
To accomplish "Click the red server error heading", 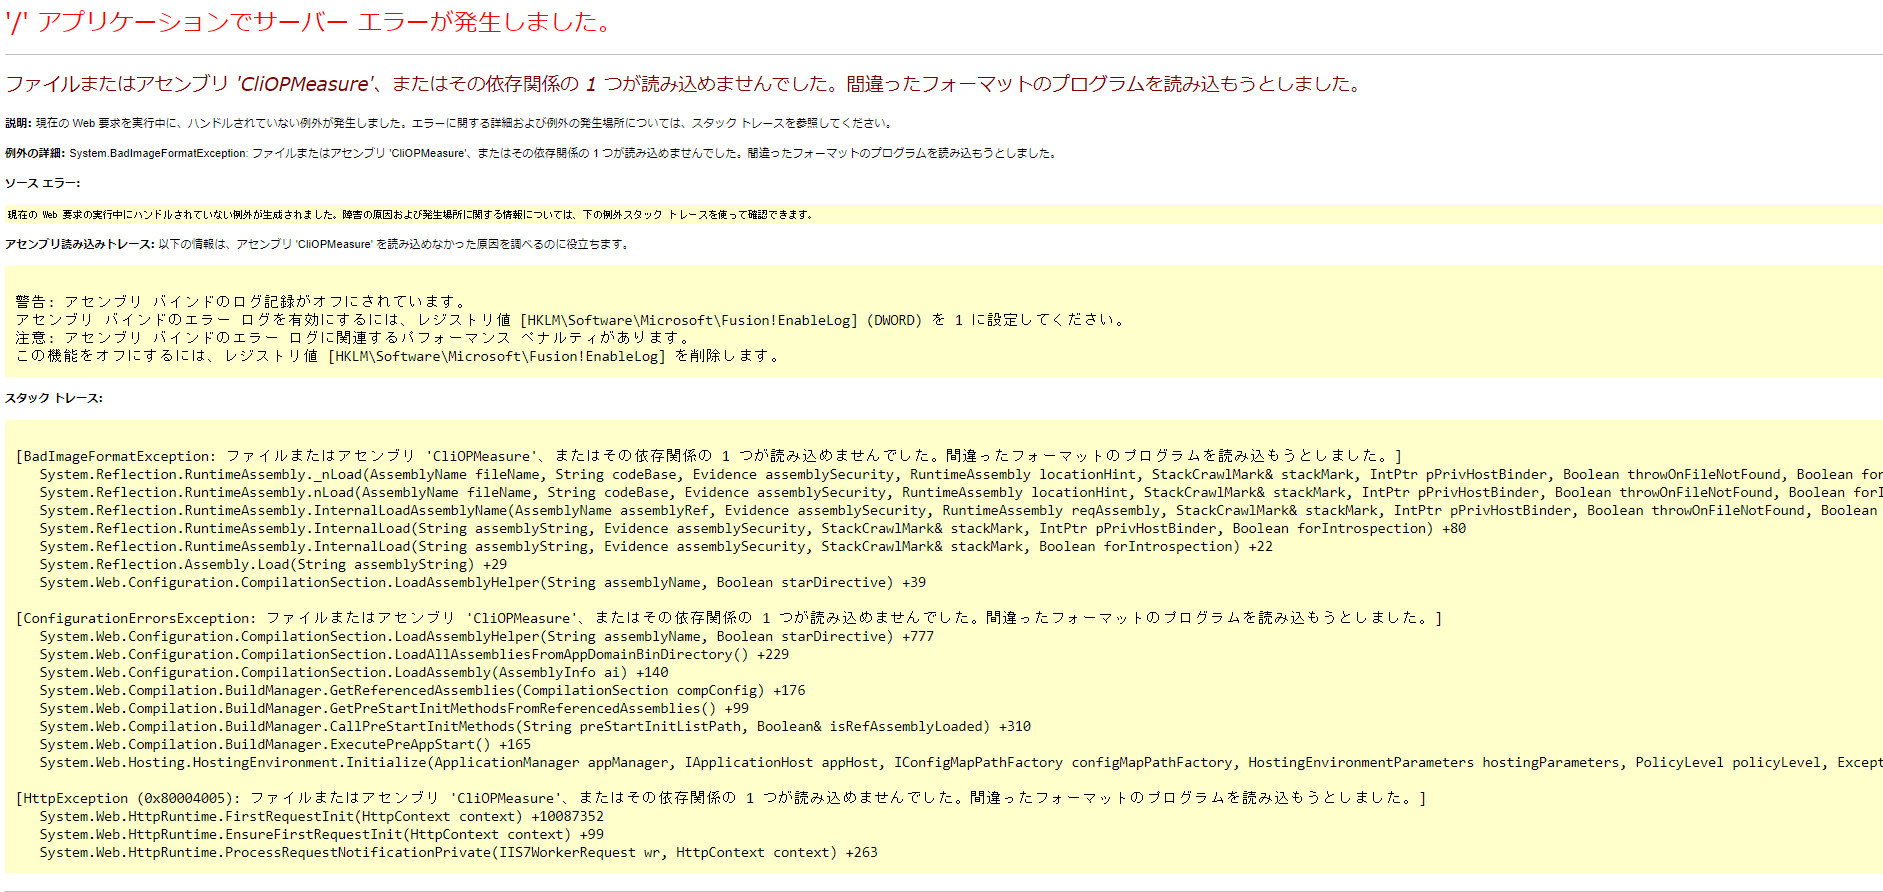I will 310,22.
